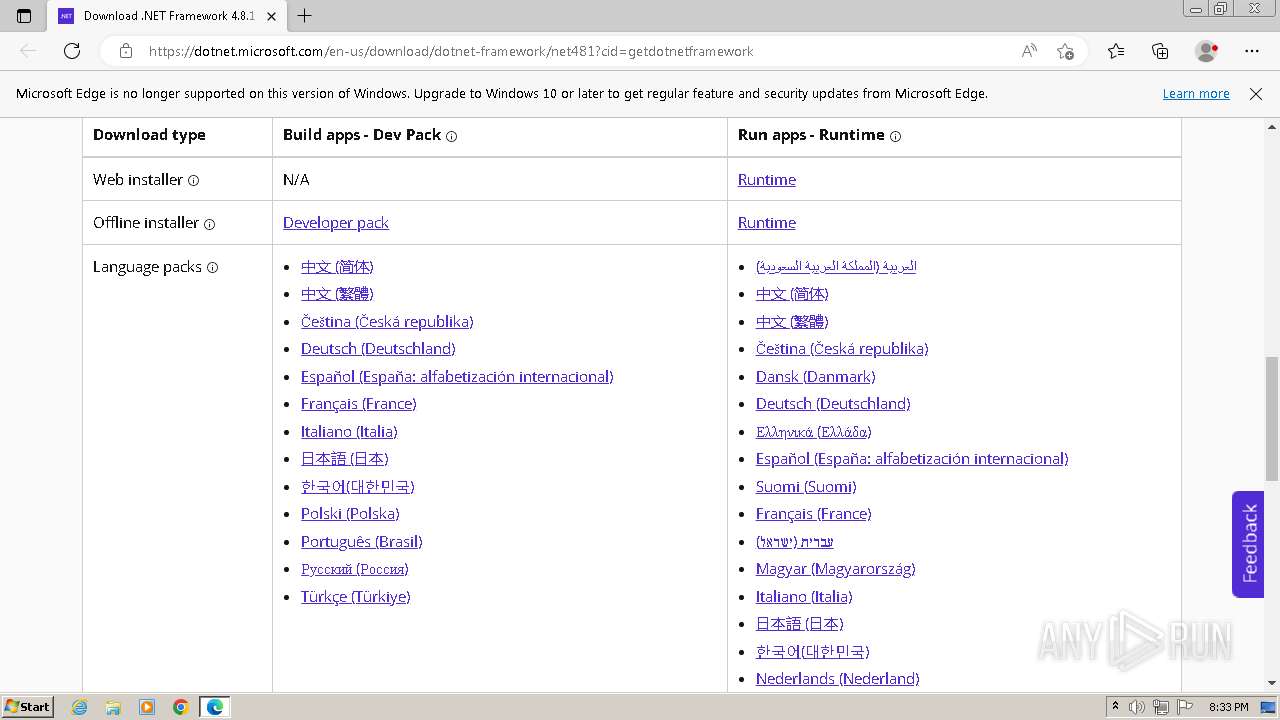
Task: Download Runtime Magyar (Magyarország) pack
Action: point(836,569)
